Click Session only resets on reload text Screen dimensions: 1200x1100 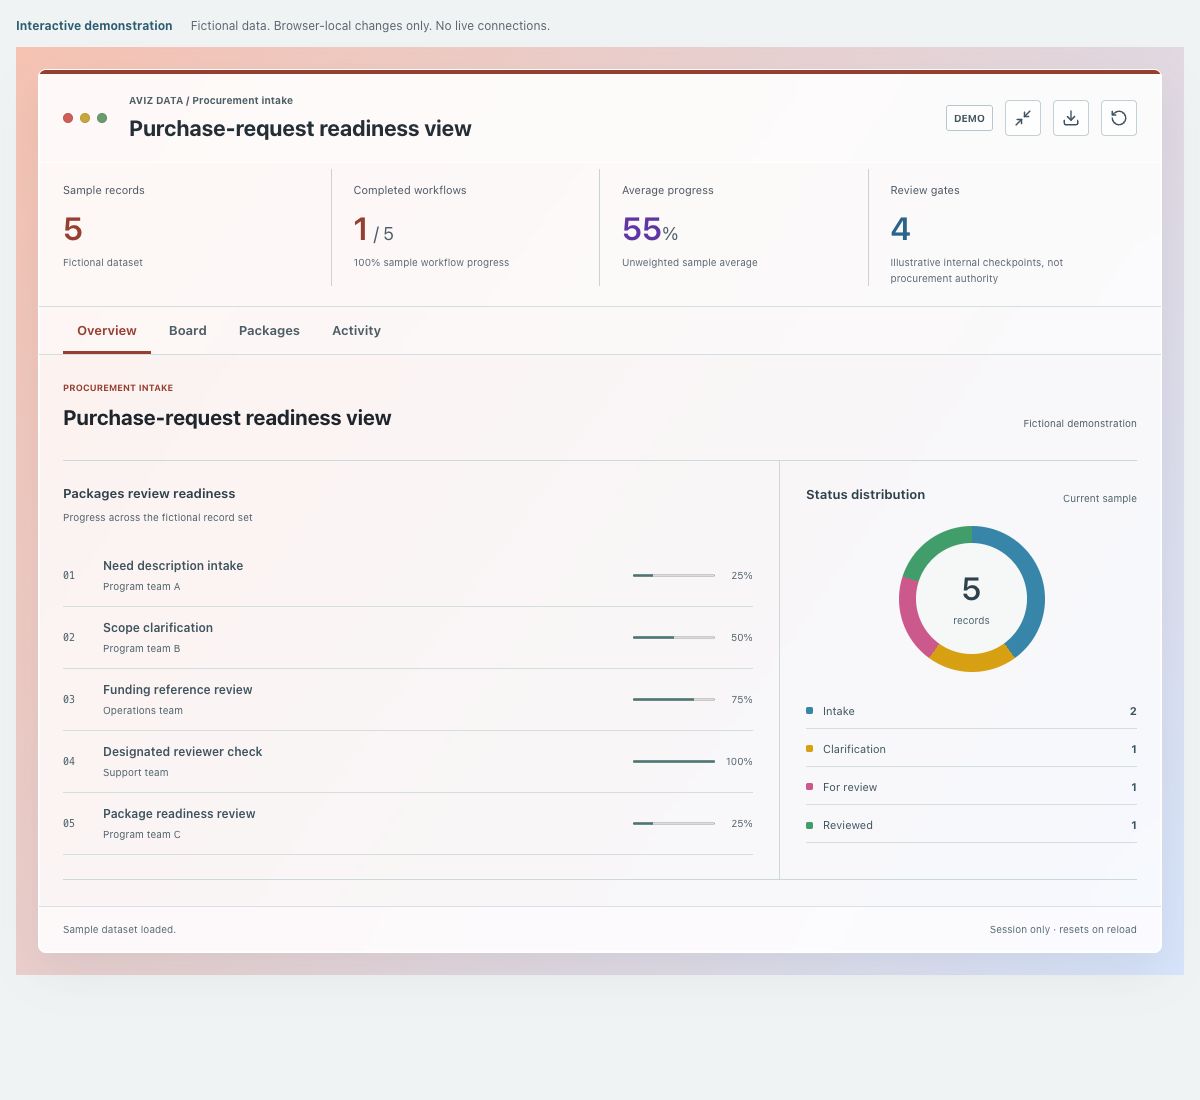coord(1063,930)
